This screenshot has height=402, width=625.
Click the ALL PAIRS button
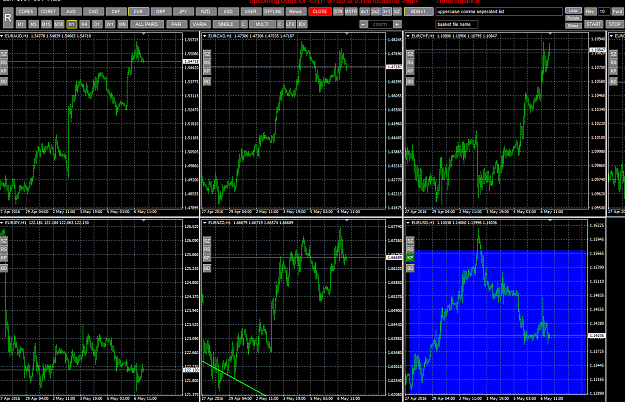[x=146, y=24]
